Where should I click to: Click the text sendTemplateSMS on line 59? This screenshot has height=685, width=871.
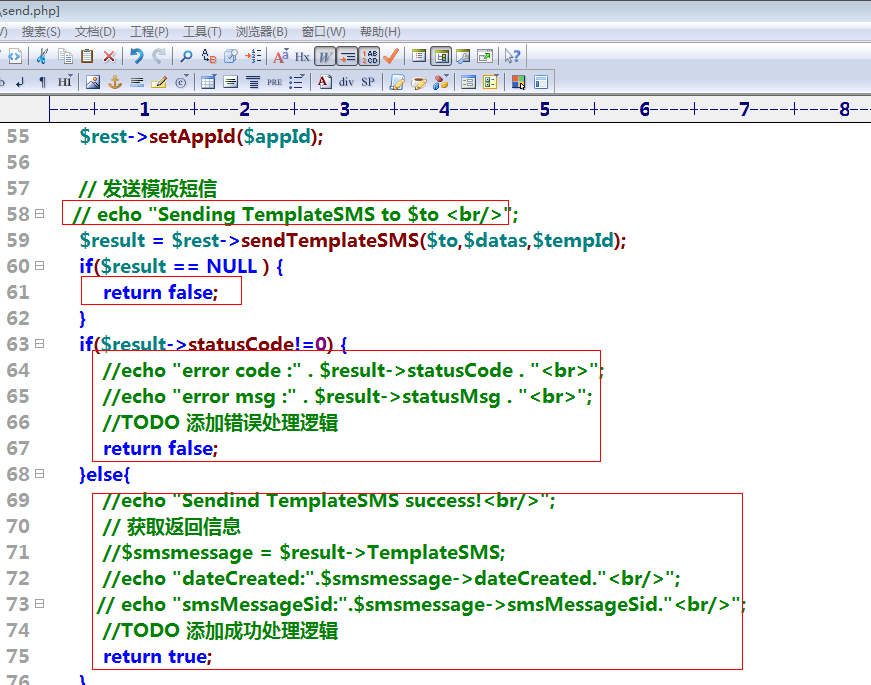tap(329, 240)
